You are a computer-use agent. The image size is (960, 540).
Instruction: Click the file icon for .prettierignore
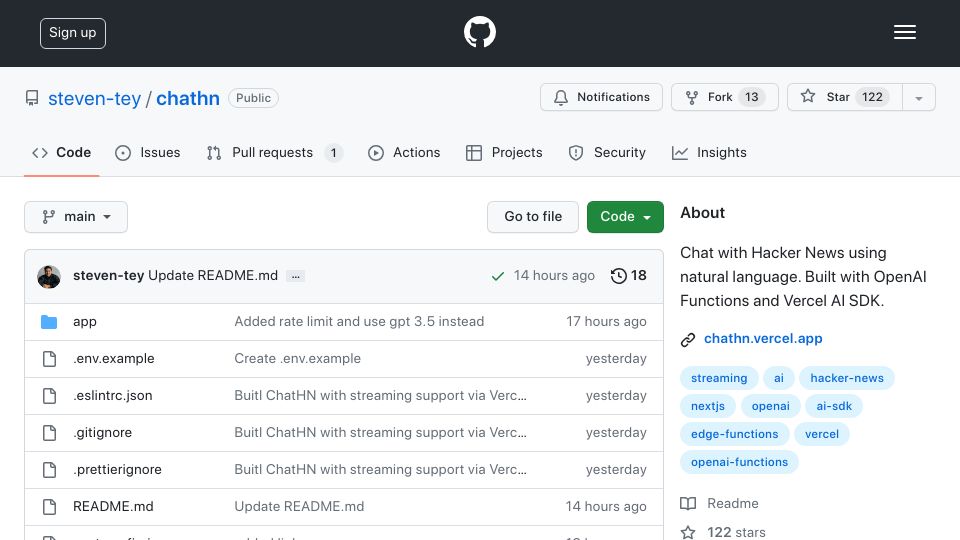50,470
